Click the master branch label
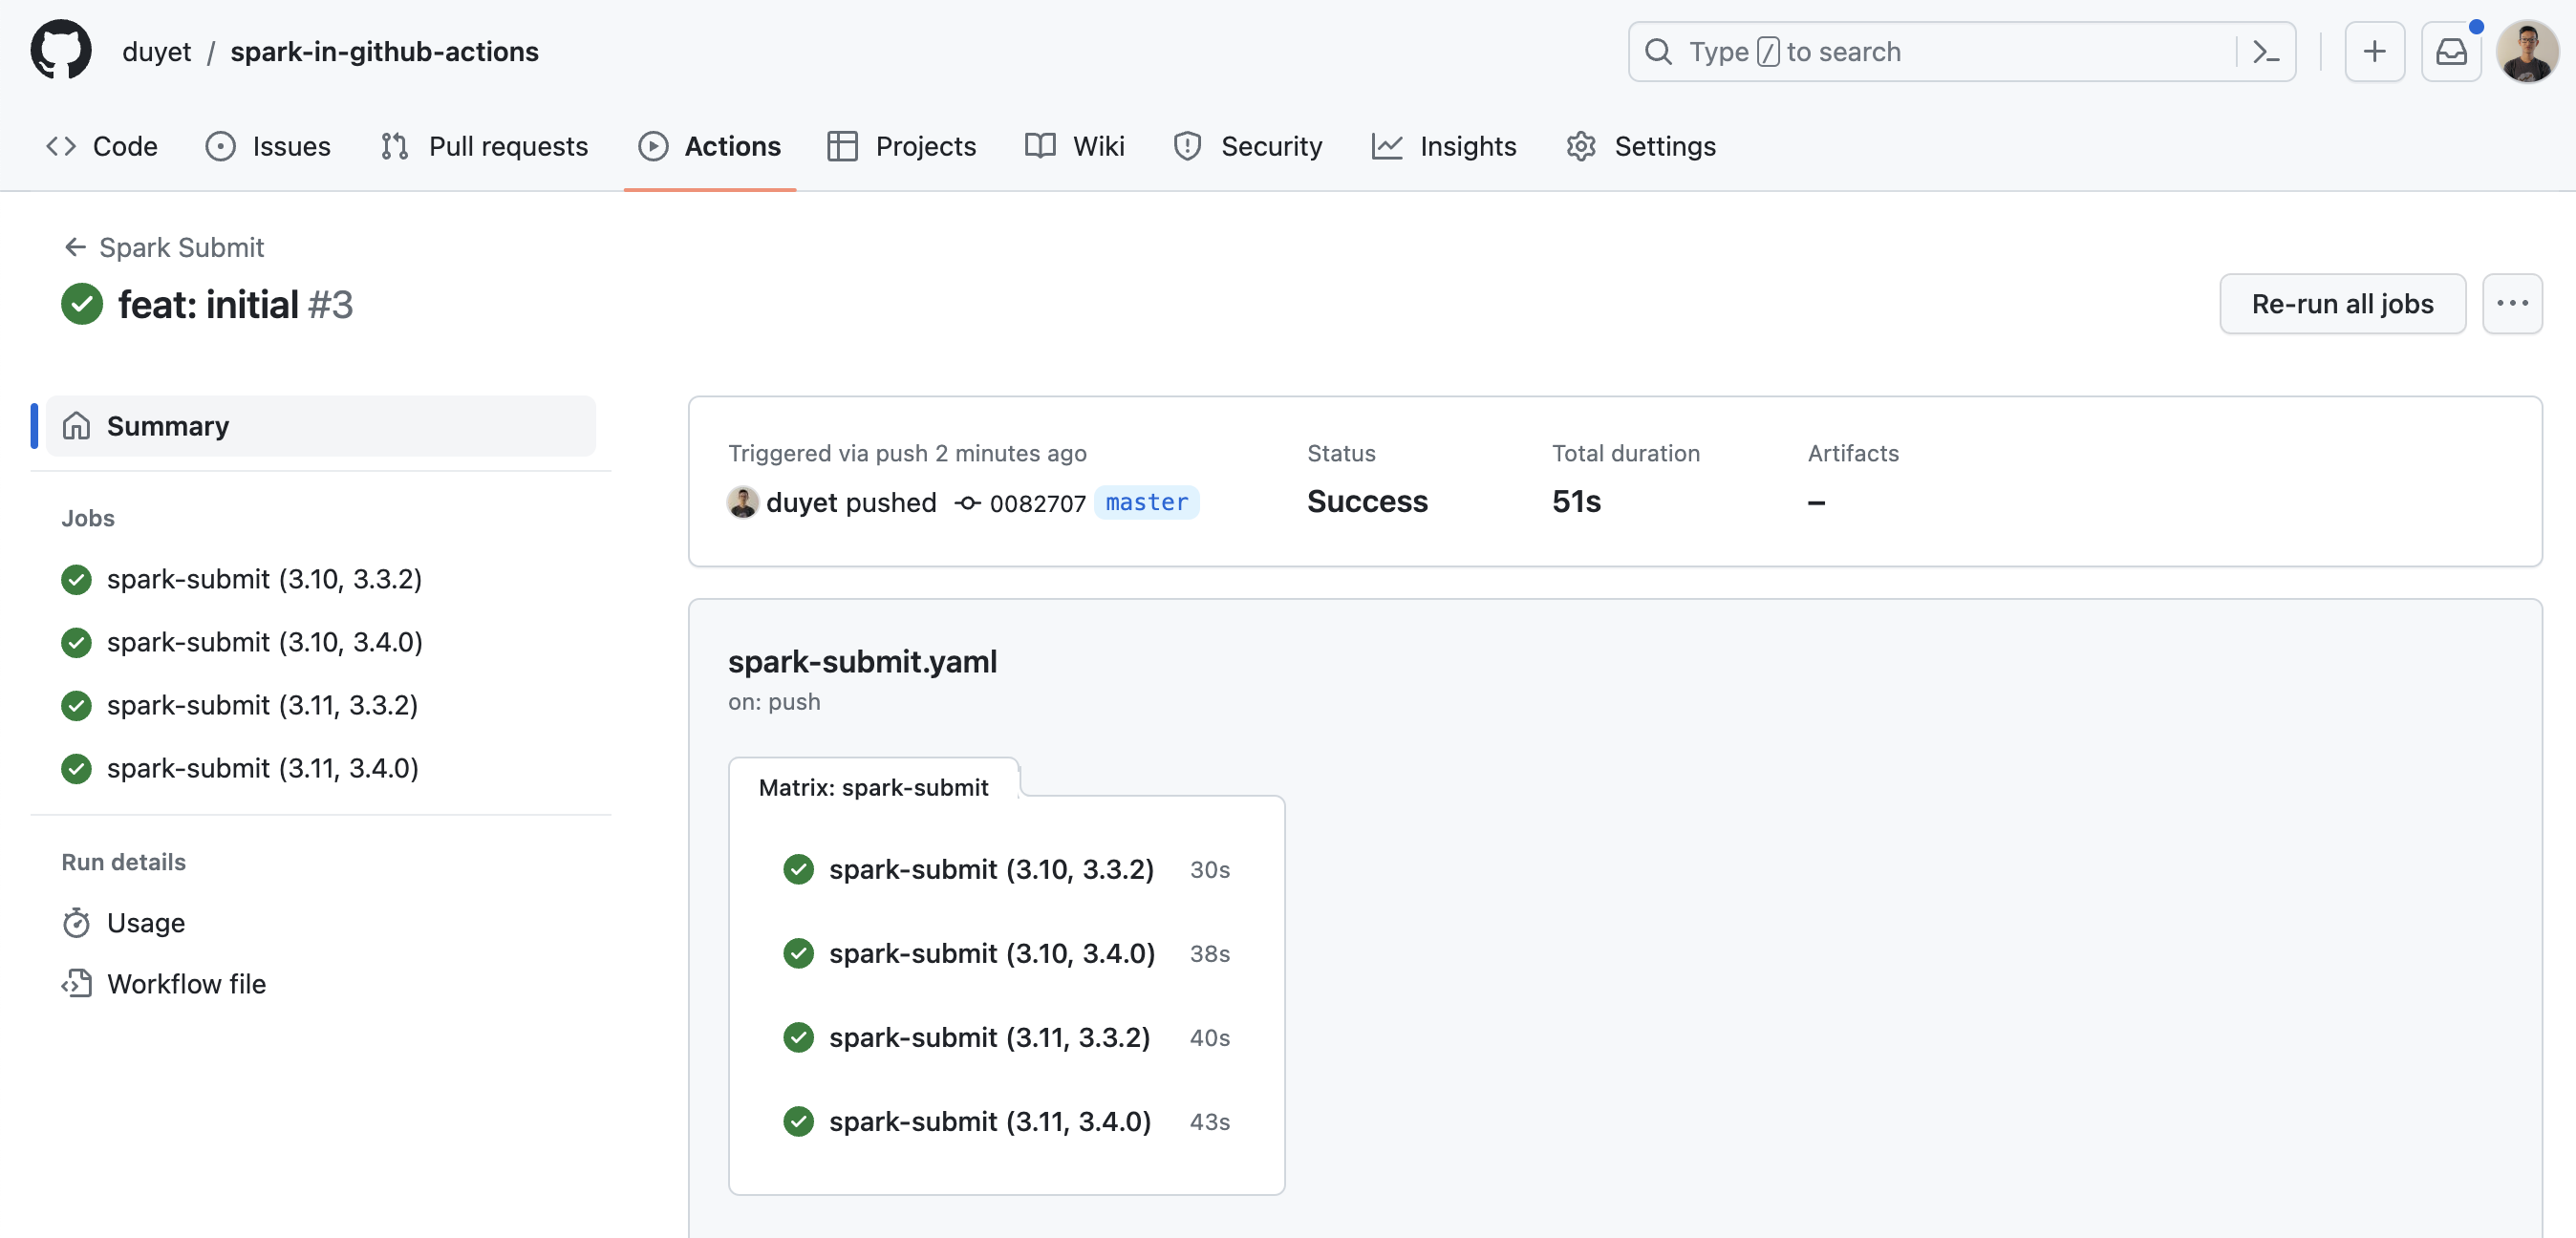Image resolution: width=2576 pixels, height=1238 pixels. click(1146, 503)
